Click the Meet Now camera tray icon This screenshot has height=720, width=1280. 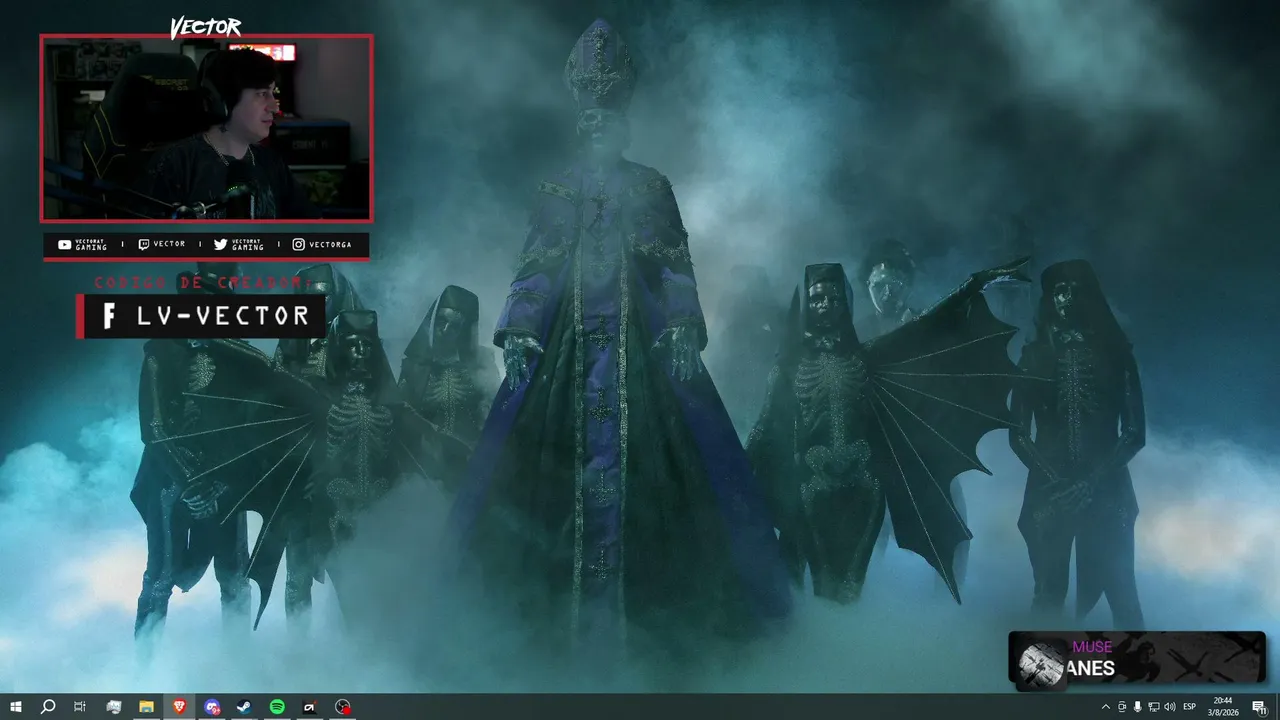(1122, 707)
